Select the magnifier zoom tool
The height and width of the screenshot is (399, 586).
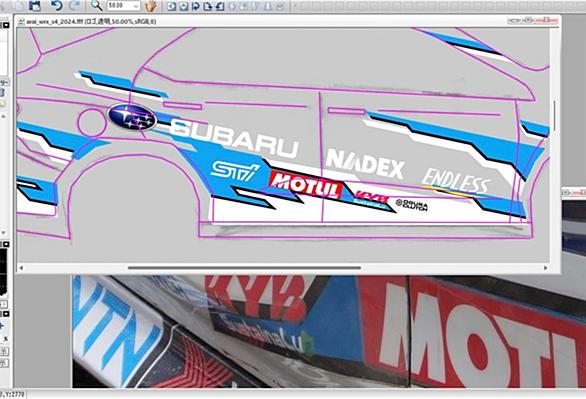click(x=96, y=6)
